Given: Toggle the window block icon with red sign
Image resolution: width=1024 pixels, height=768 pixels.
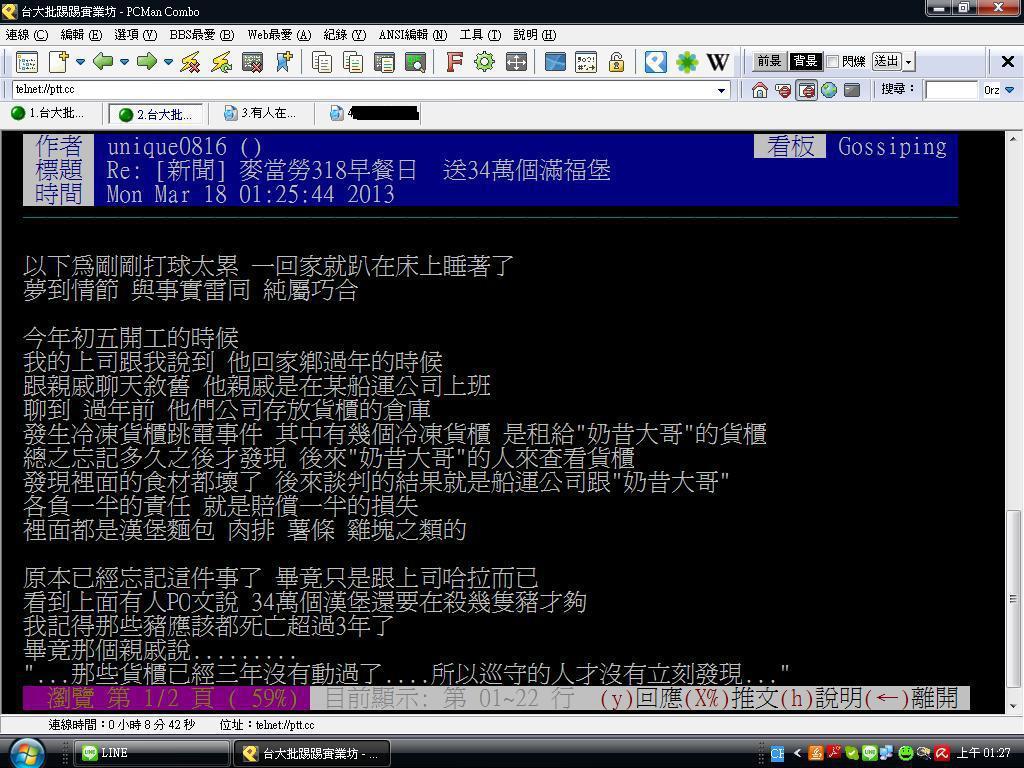Looking at the screenshot, I should [x=807, y=90].
